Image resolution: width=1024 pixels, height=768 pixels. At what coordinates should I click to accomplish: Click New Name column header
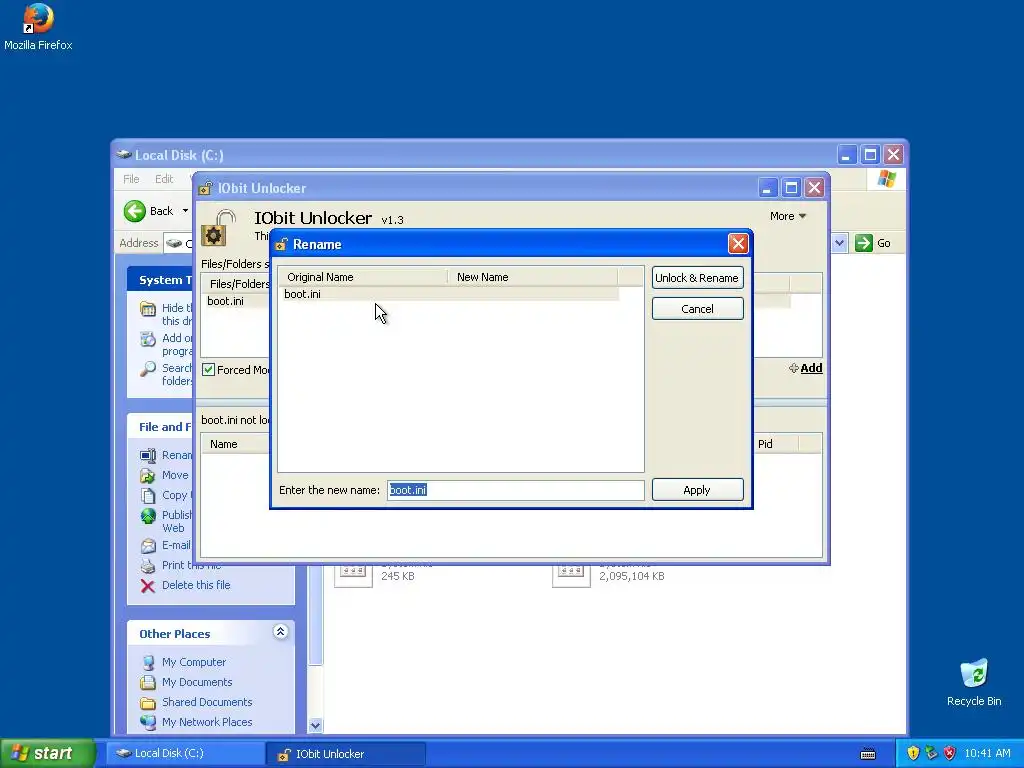532,277
